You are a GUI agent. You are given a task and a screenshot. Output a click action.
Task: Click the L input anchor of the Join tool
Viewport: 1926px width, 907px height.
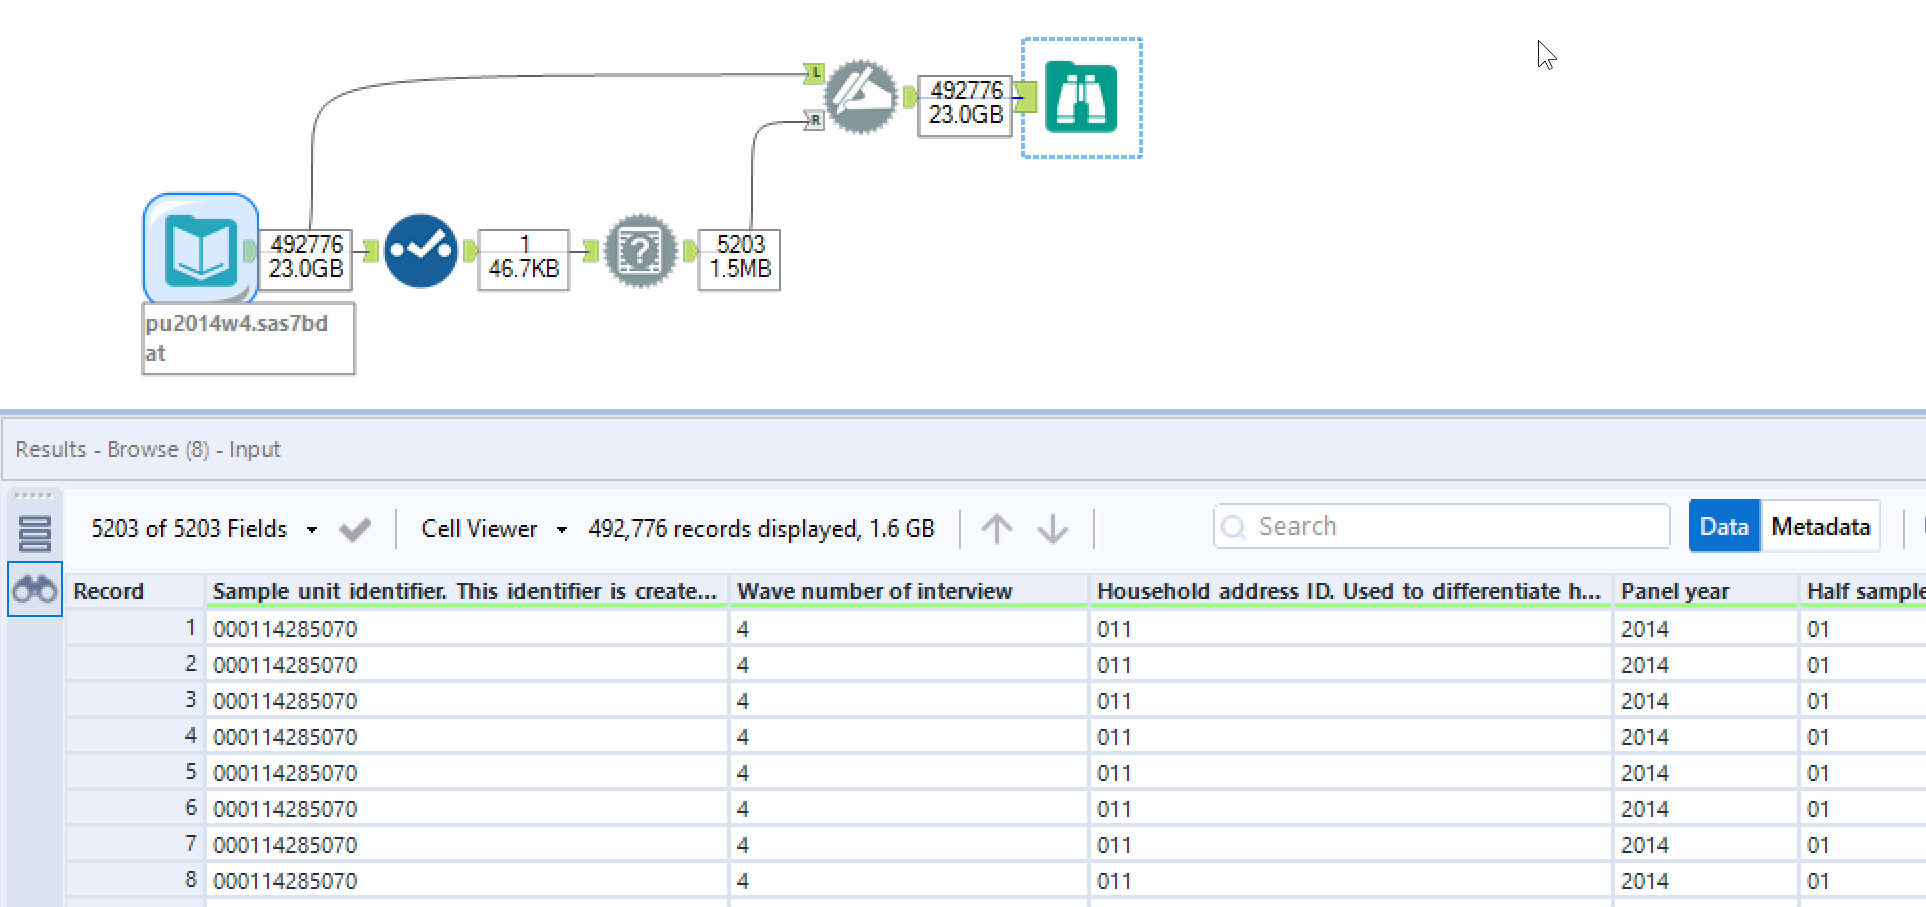(813, 72)
